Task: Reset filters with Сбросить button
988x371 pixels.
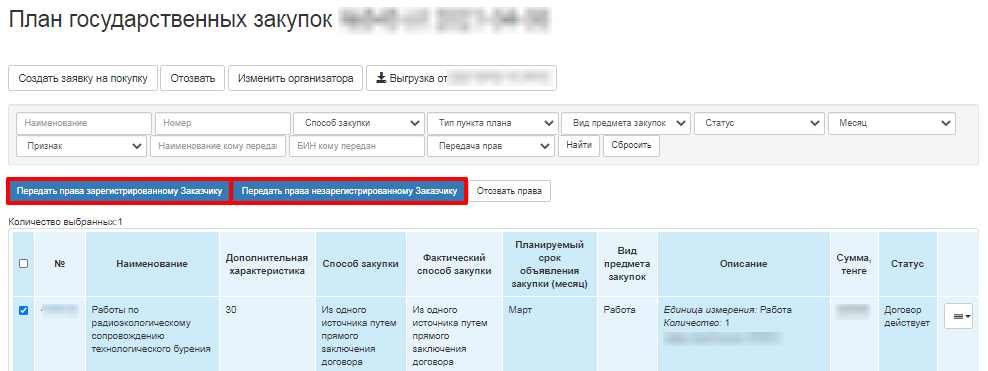Action: click(631, 146)
